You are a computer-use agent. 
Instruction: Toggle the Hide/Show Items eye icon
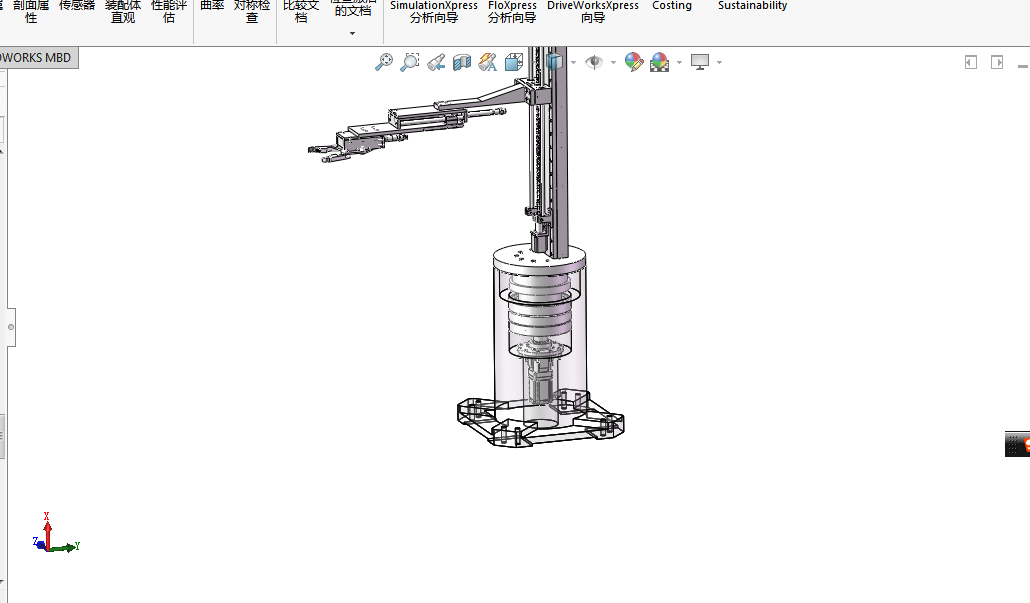pos(594,62)
